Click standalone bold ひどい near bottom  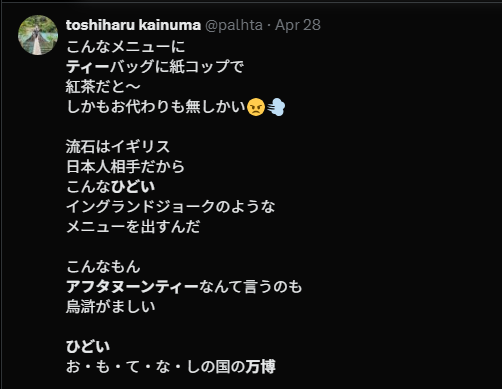(x=88, y=347)
